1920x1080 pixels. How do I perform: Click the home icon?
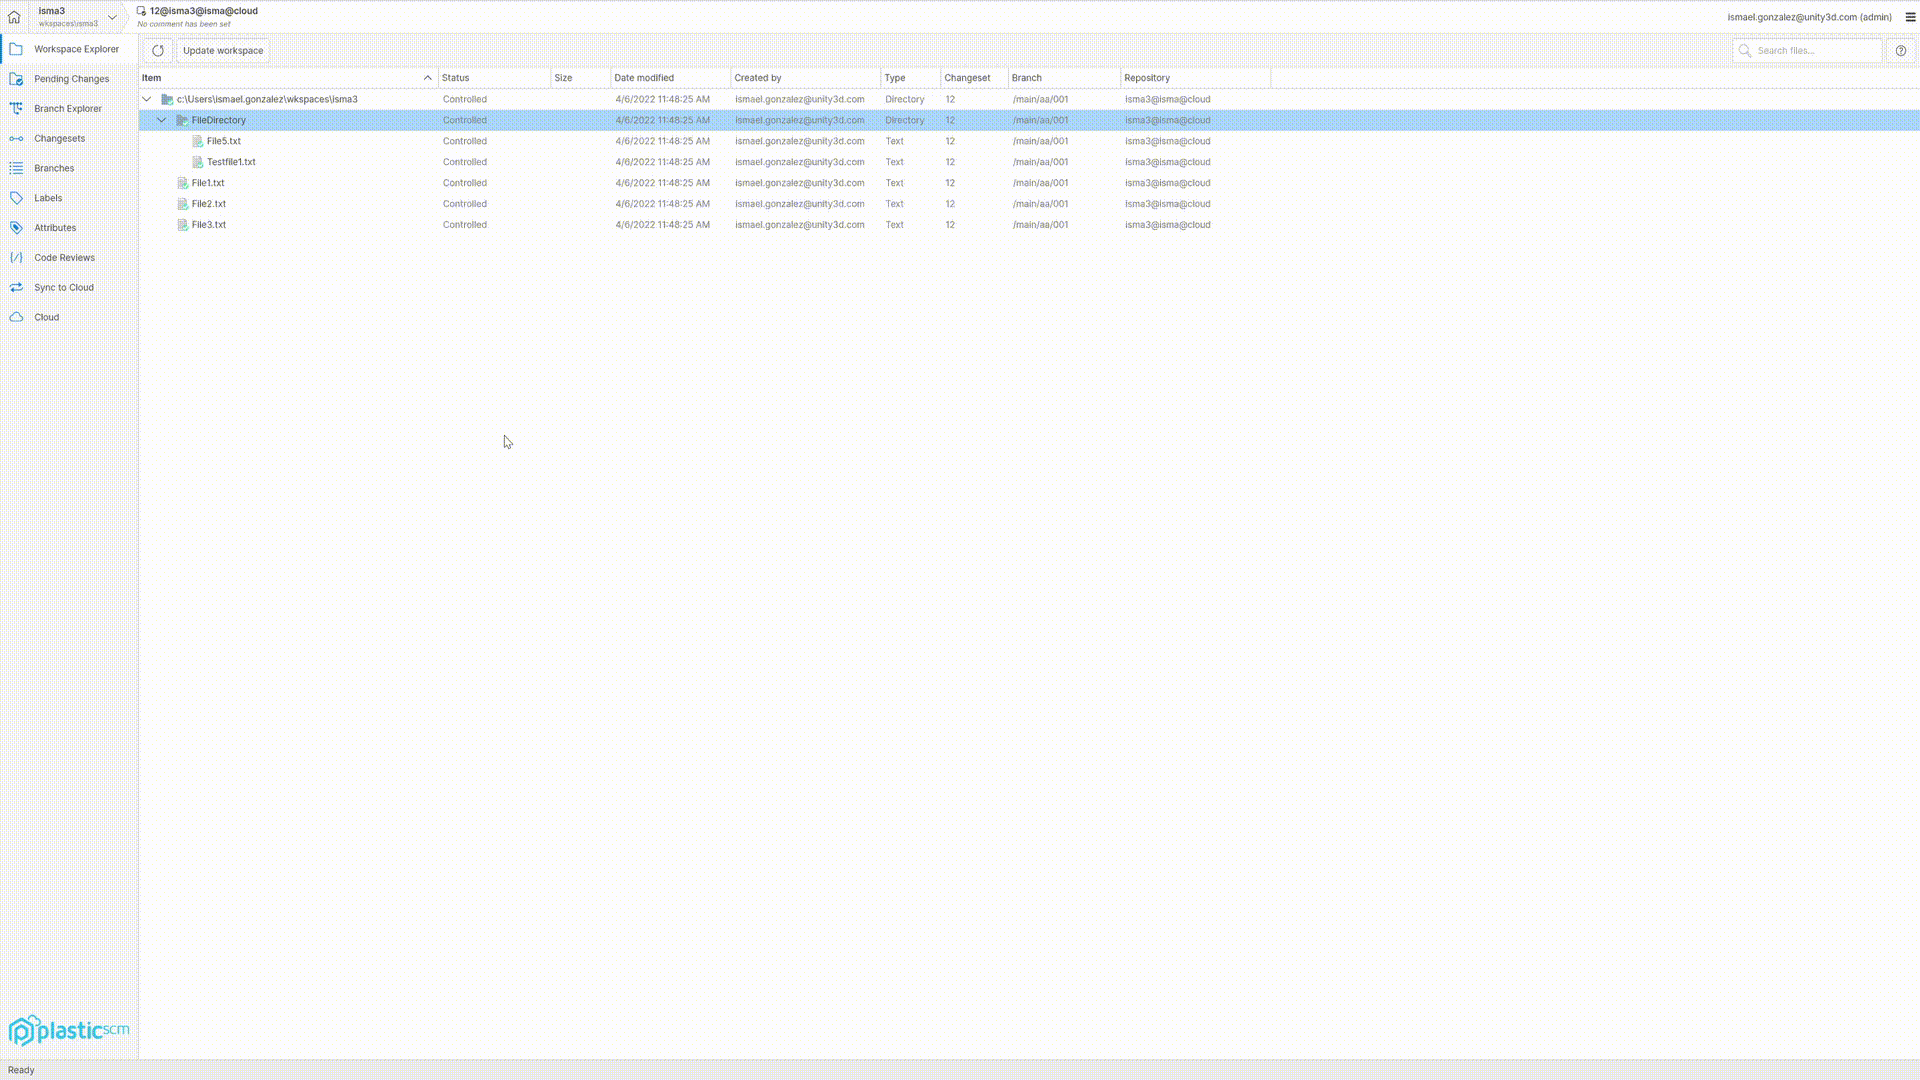coord(14,17)
